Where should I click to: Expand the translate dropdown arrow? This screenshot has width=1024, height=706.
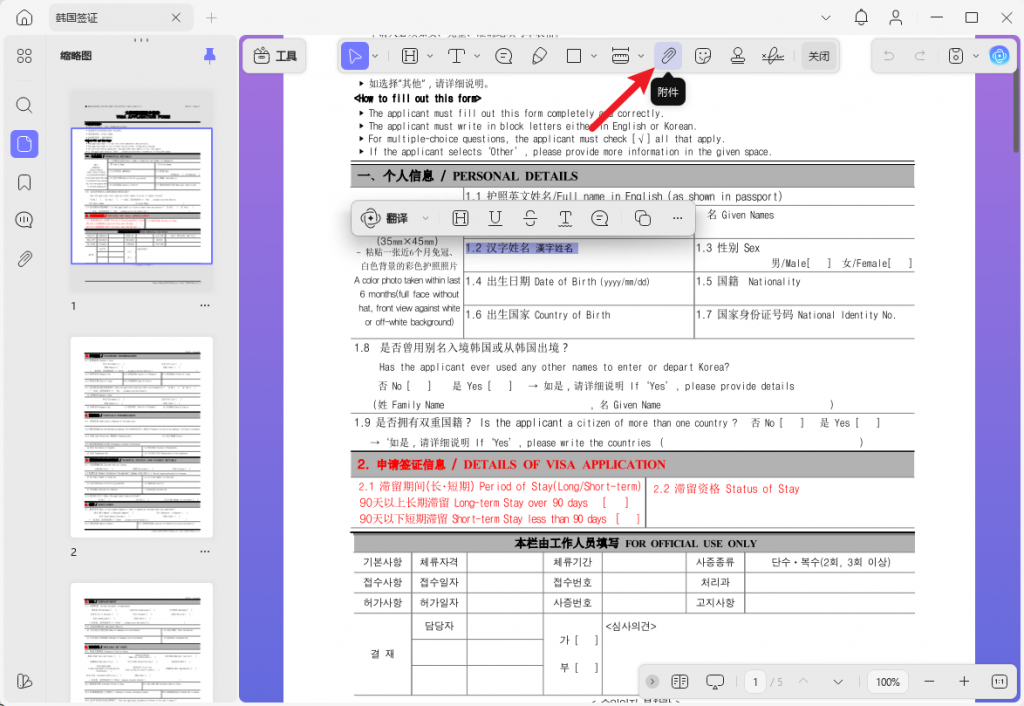(426, 218)
